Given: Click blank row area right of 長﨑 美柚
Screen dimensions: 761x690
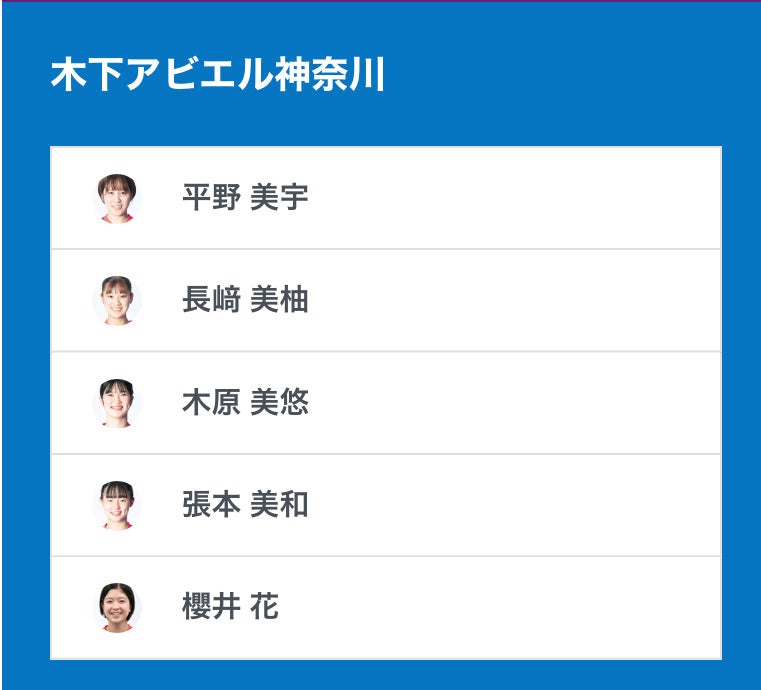Looking at the screenshot, I should click(x=520, y=300).
